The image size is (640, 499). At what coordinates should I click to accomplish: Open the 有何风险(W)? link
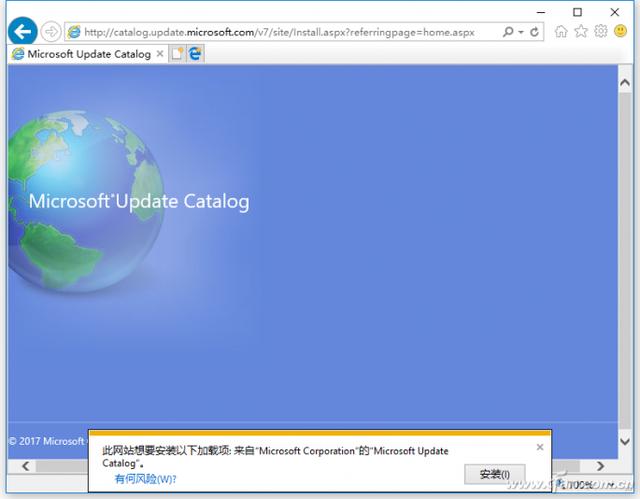pos(145,479)
